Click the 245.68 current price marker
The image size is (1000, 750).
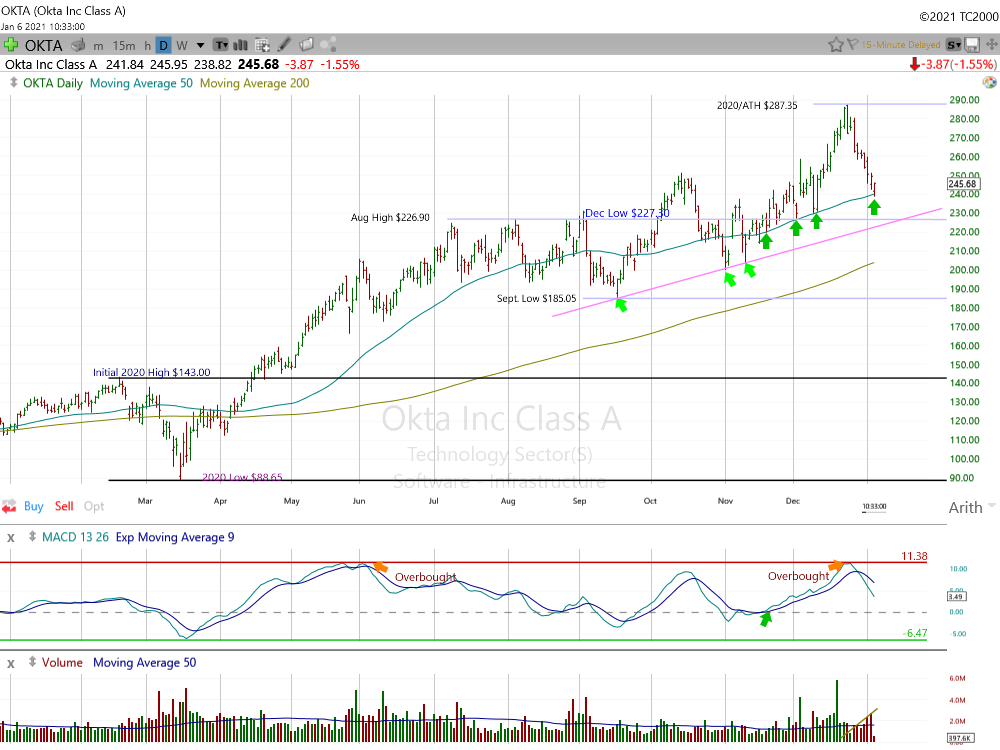[962, 184]
